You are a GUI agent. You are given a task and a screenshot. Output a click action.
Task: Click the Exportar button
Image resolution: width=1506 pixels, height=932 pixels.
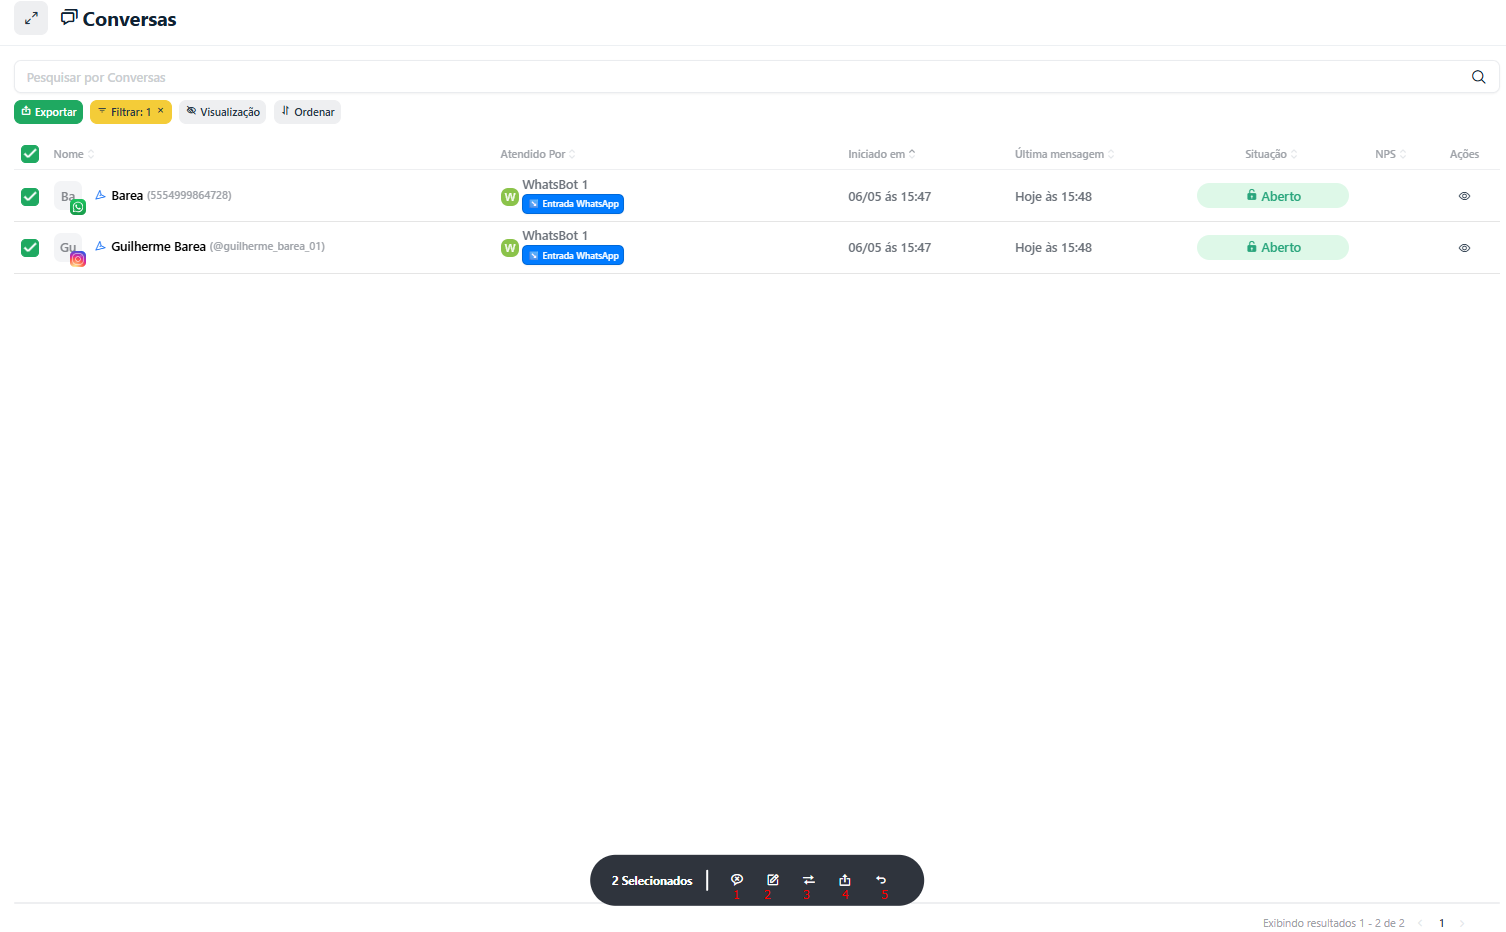[x=49, y=112]
